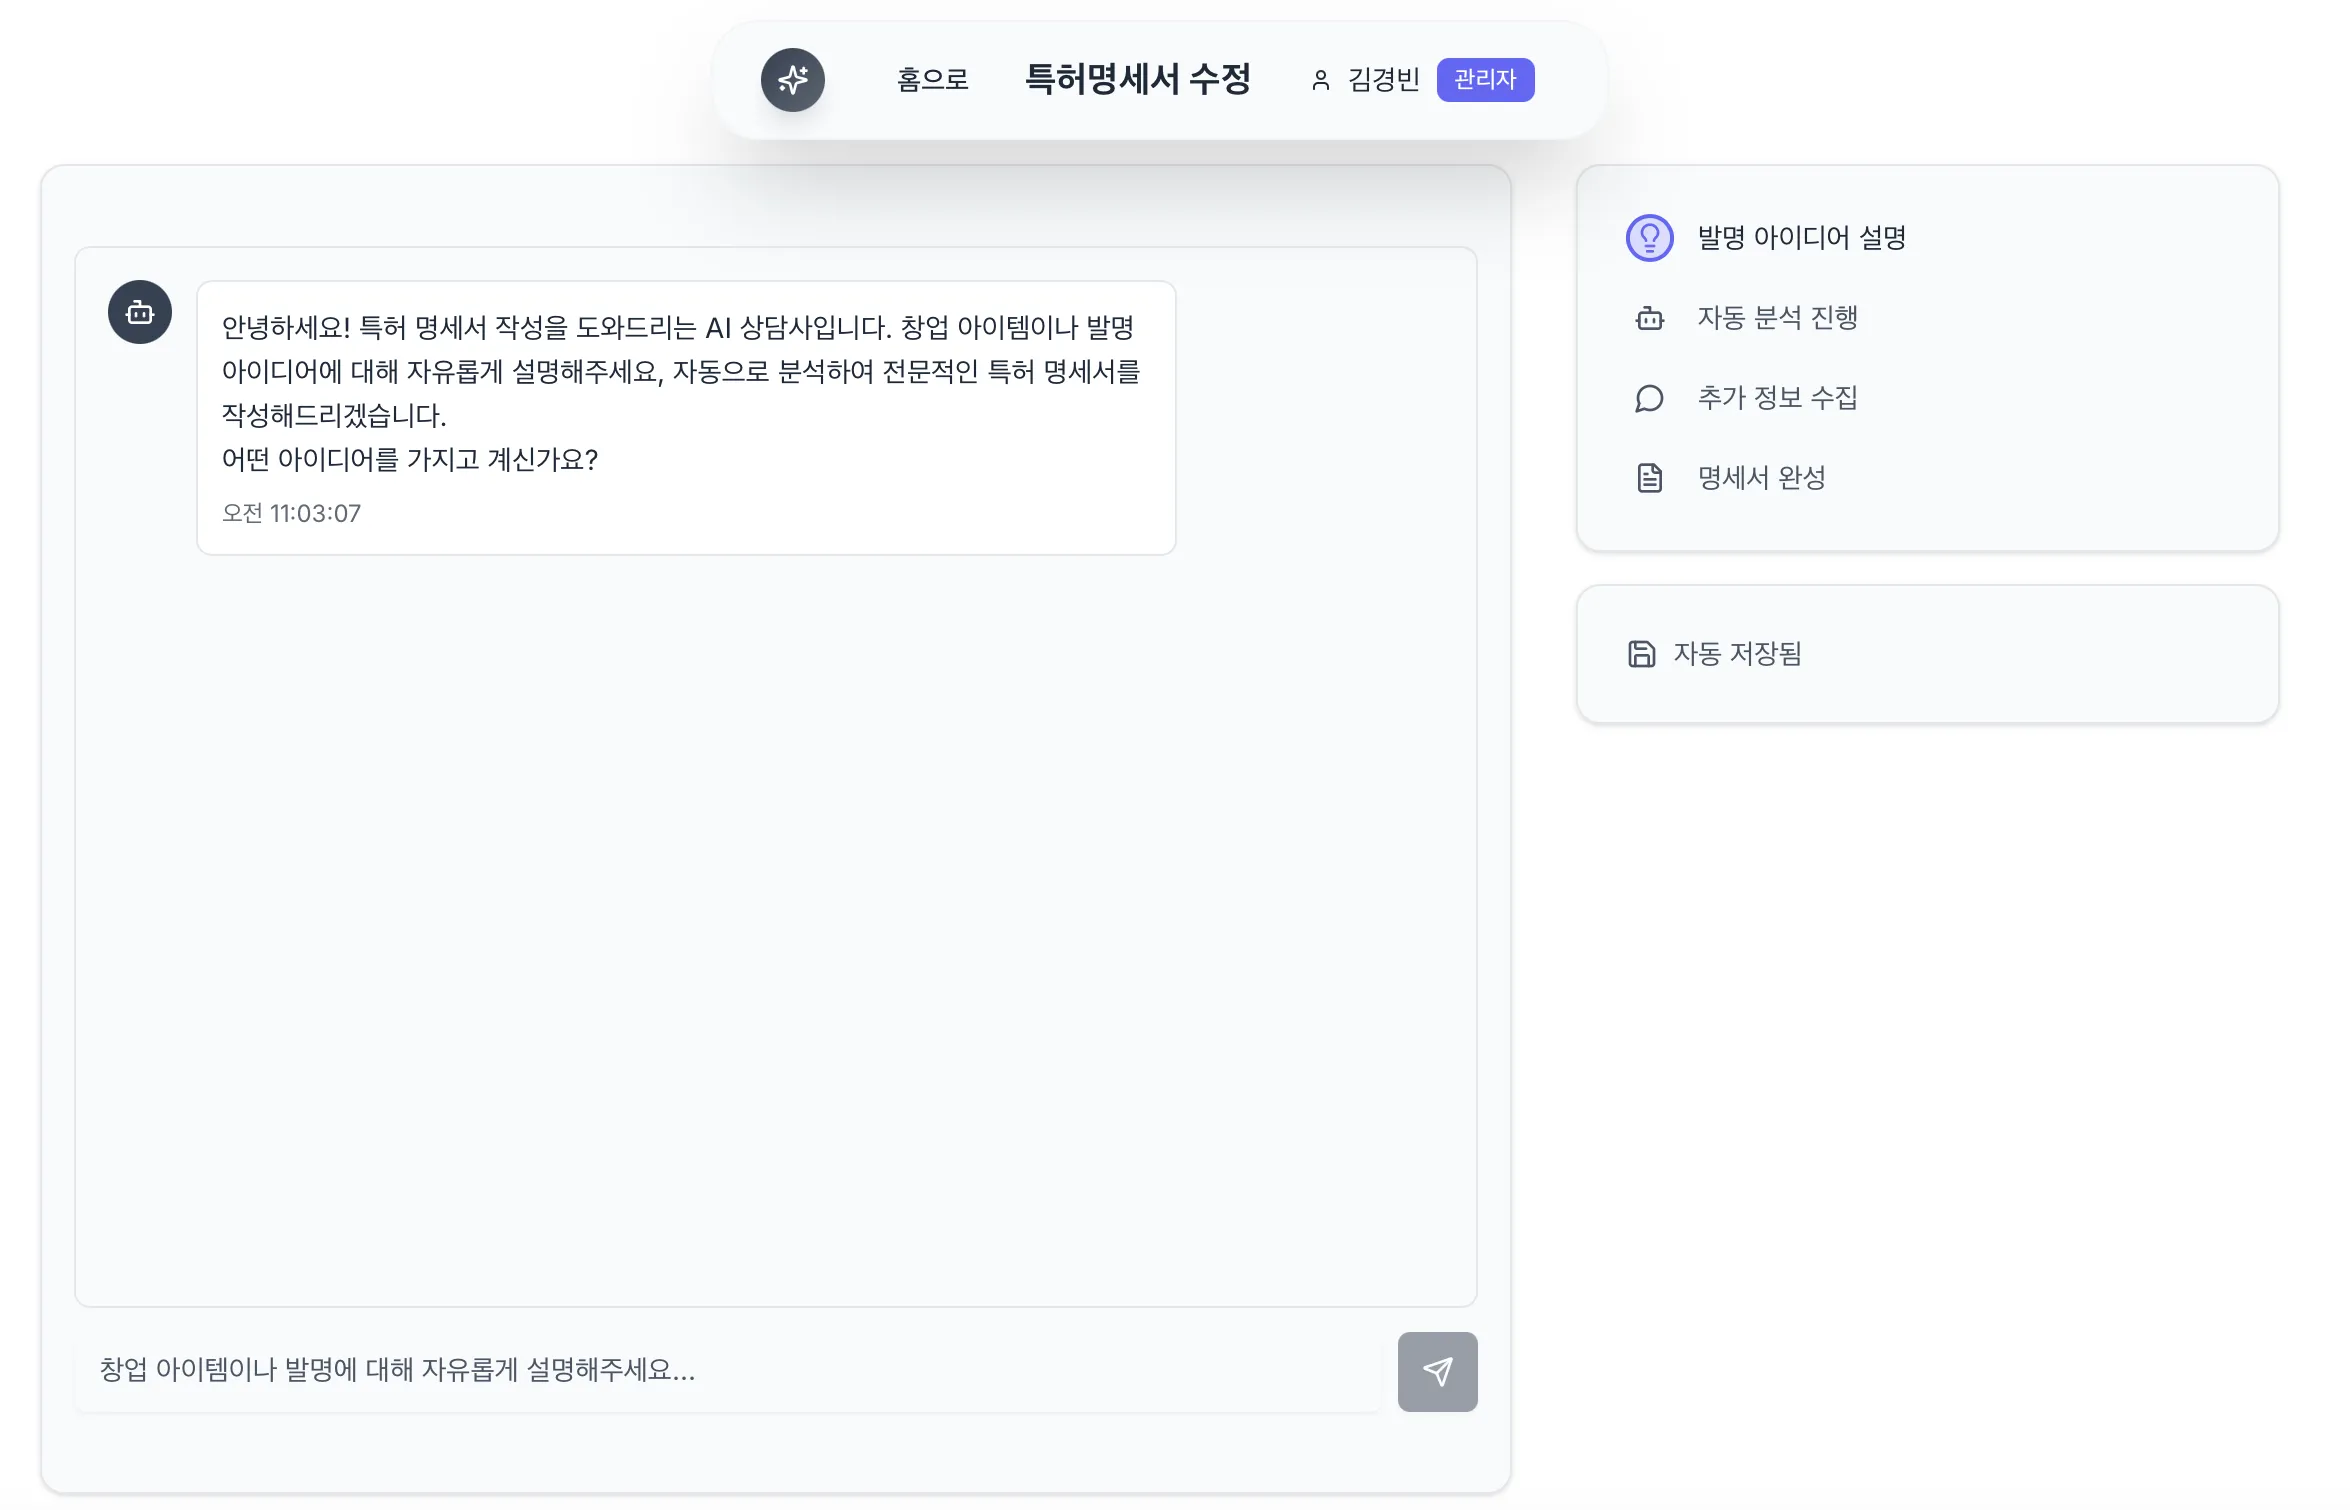Viewport: 2350px width, 1510px height.
Task: Click the 관리자 admin badge
Action: click(1484, 80)
